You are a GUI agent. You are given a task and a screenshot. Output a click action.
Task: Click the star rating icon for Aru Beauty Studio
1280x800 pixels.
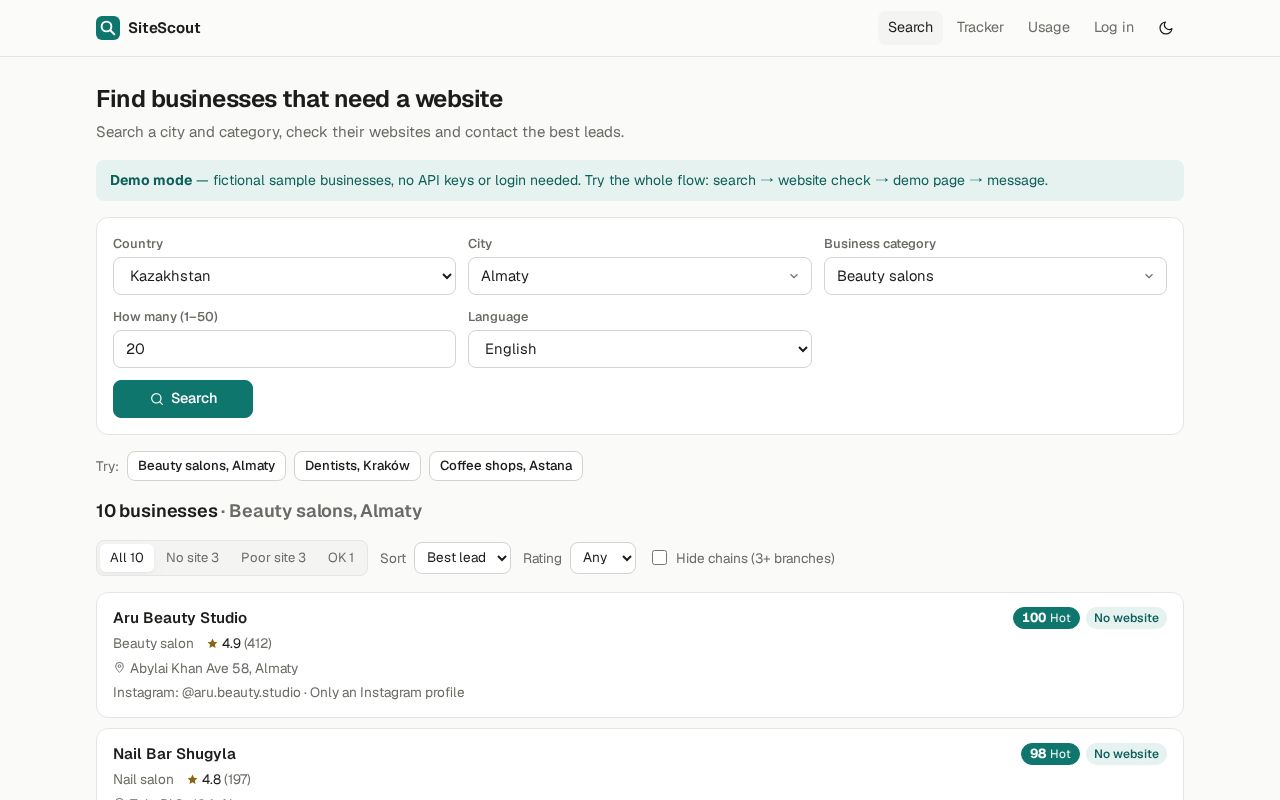[212, 644]
